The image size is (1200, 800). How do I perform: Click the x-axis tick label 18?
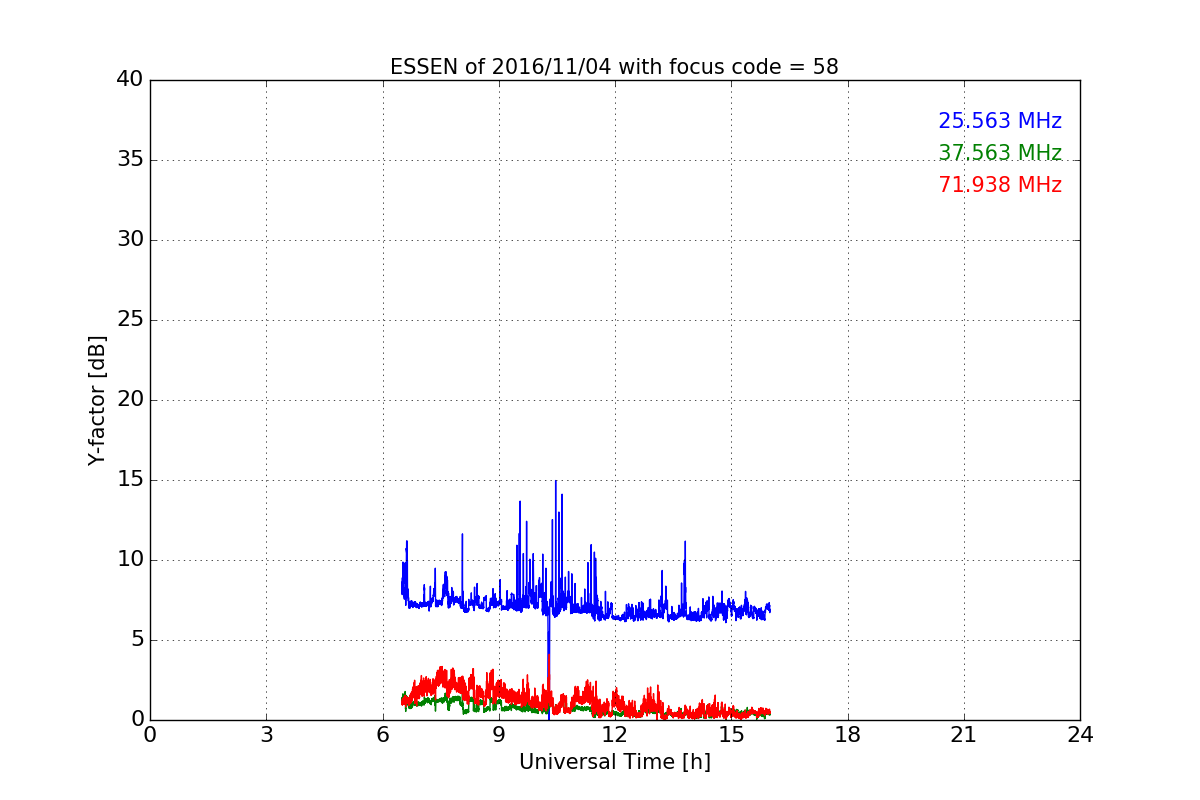pyautogui.click(x=847, y=735)
